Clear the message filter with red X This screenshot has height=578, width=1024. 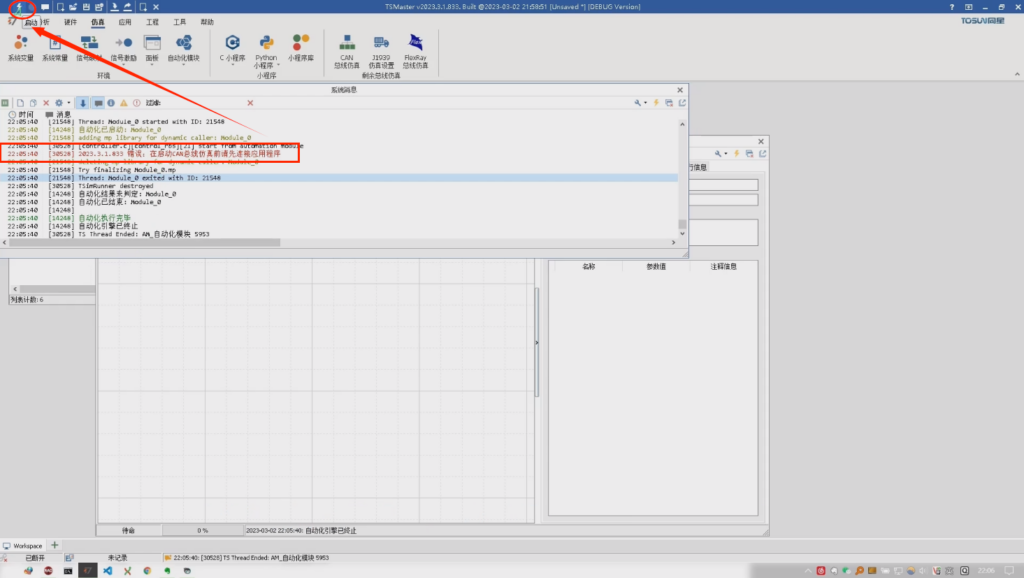(x=250, y=102)
